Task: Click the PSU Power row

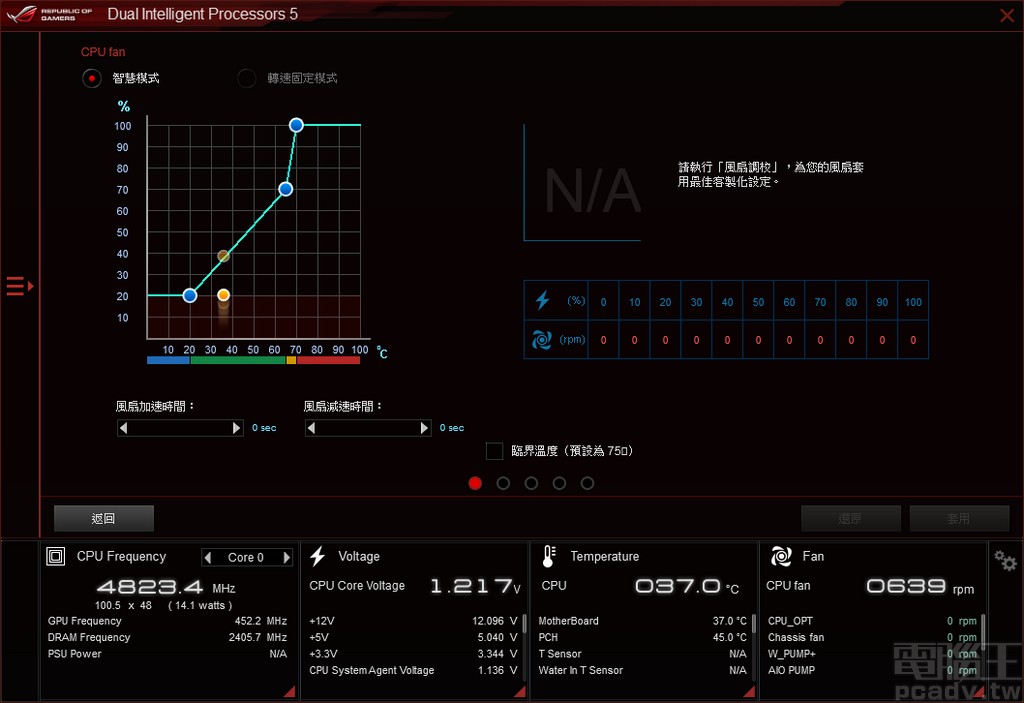Action: [167, 653]
